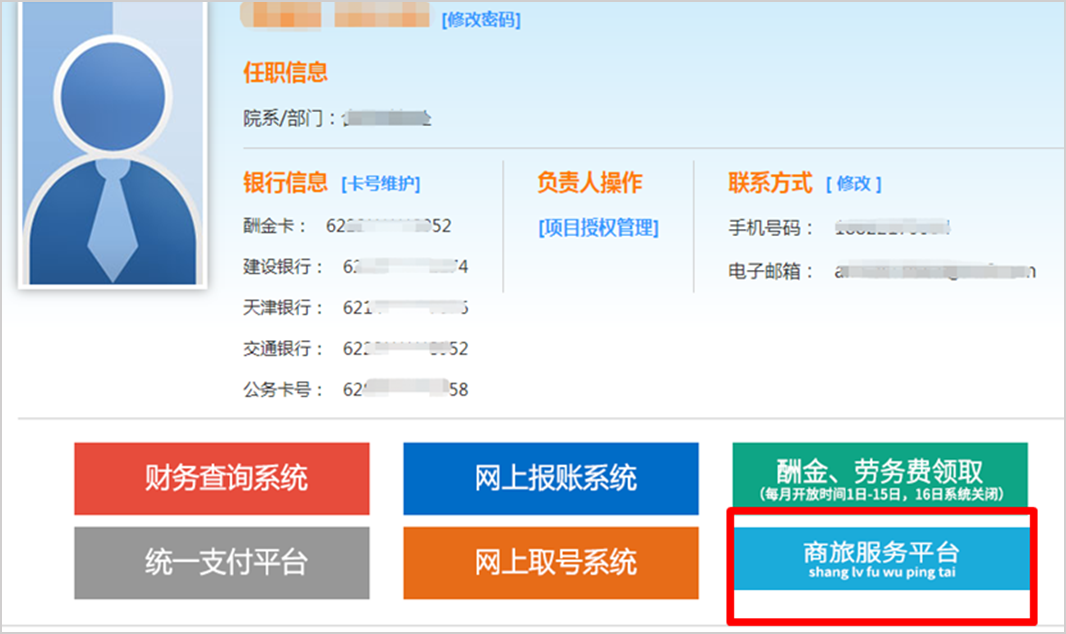Click 修改 next to 联系方式
Viewport: 1066px width, 634px height.
[x=853, y=184]
